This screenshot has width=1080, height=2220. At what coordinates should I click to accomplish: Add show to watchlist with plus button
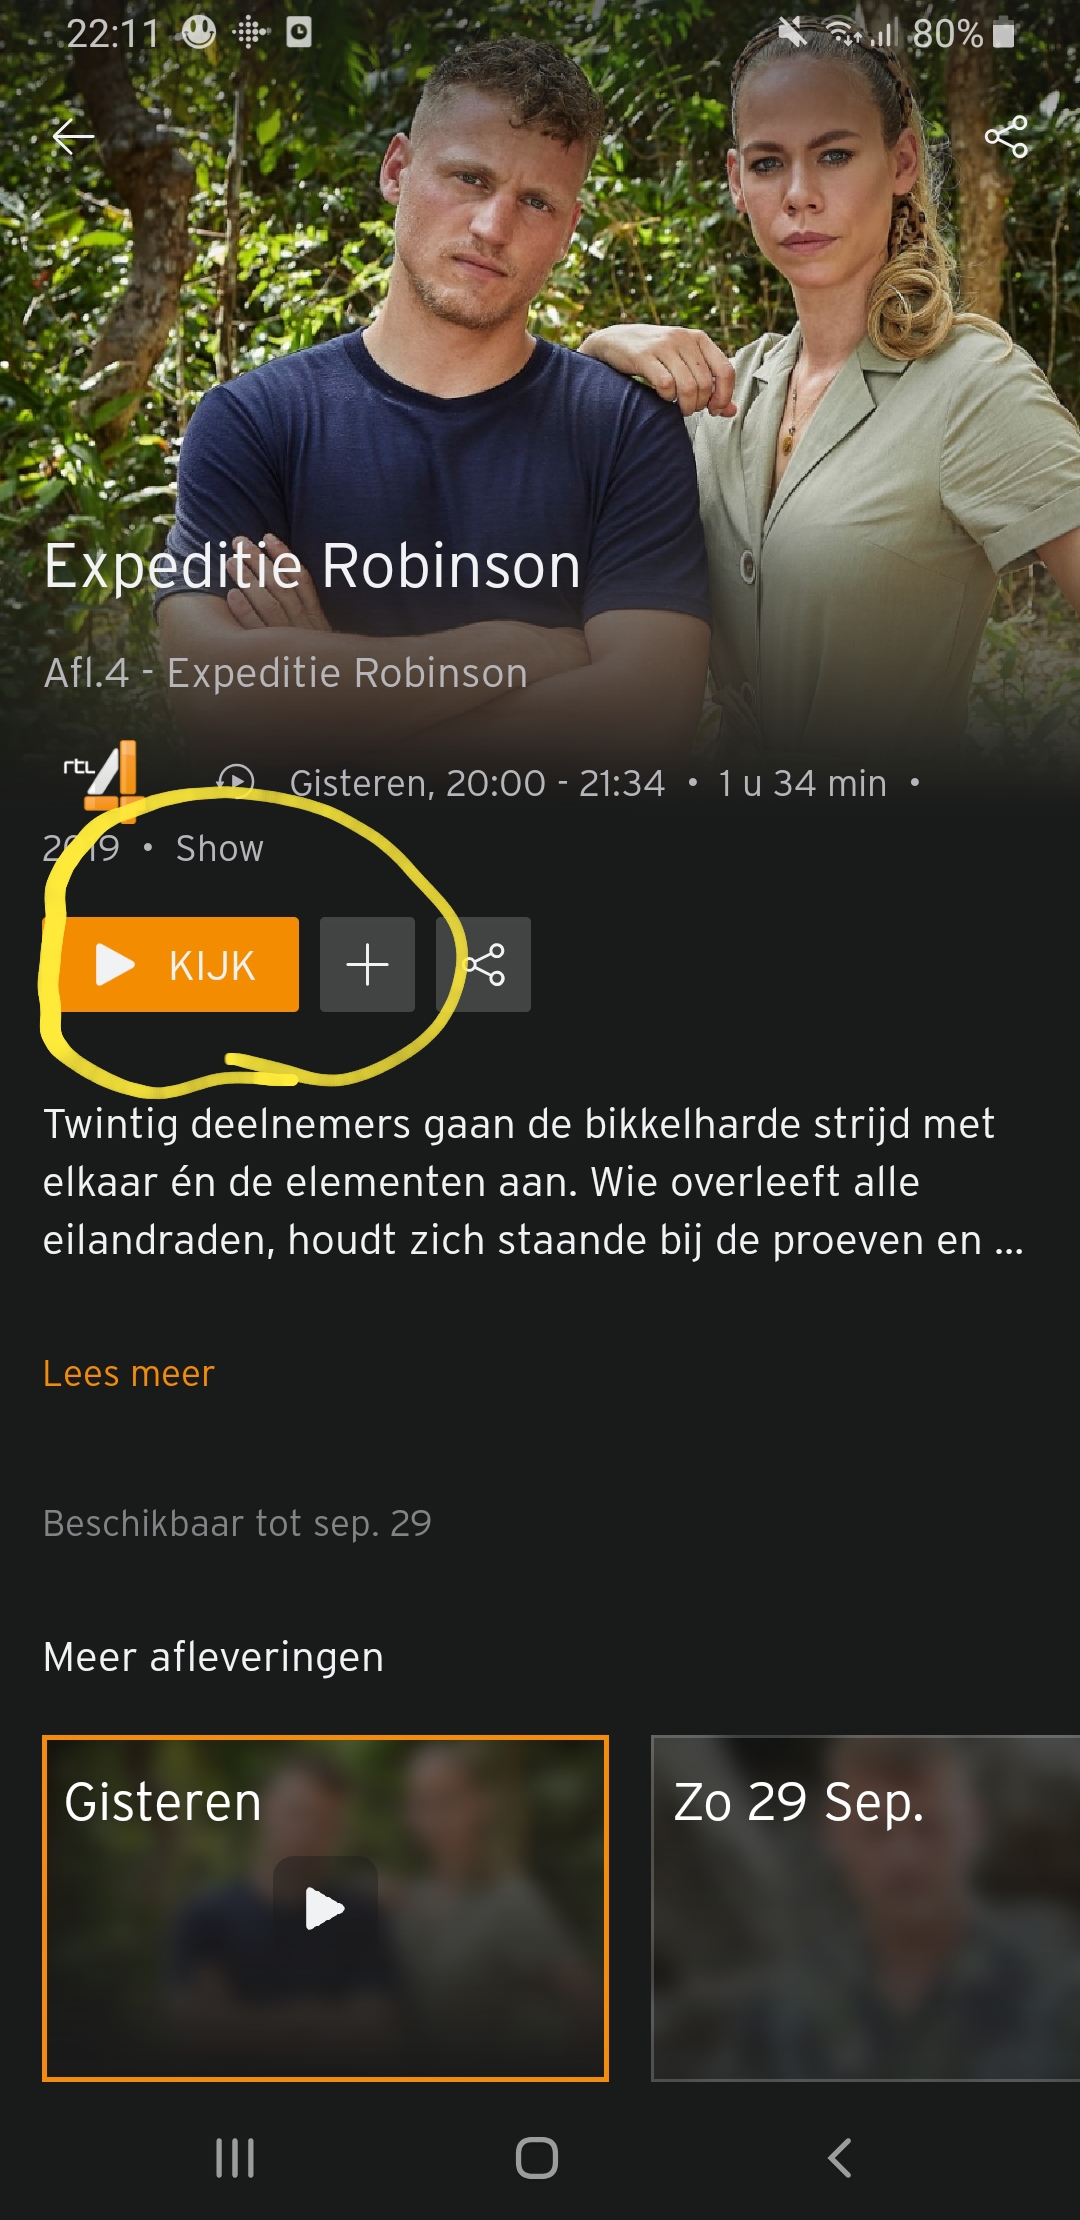[367, 965]
